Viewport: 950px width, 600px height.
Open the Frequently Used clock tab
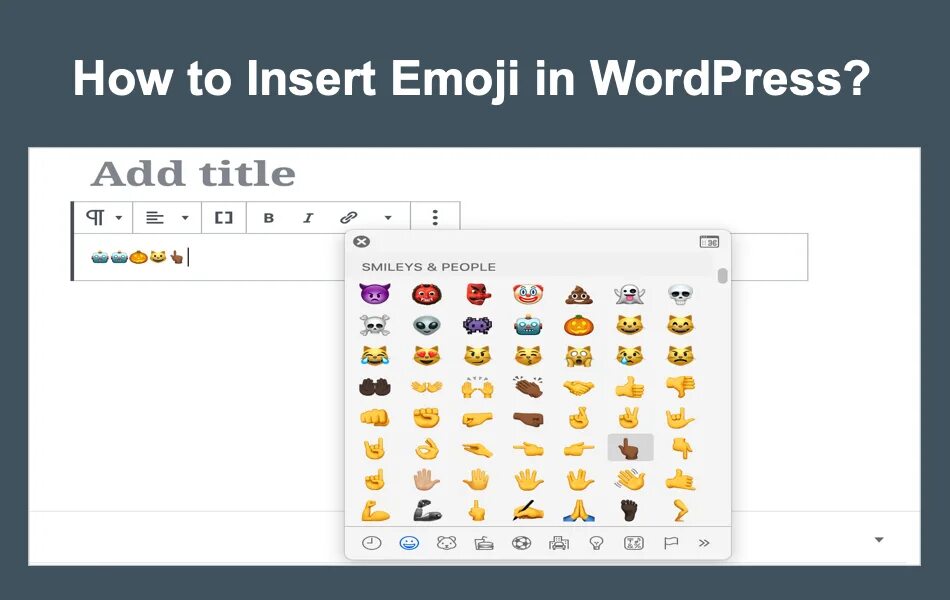[371, 543]
